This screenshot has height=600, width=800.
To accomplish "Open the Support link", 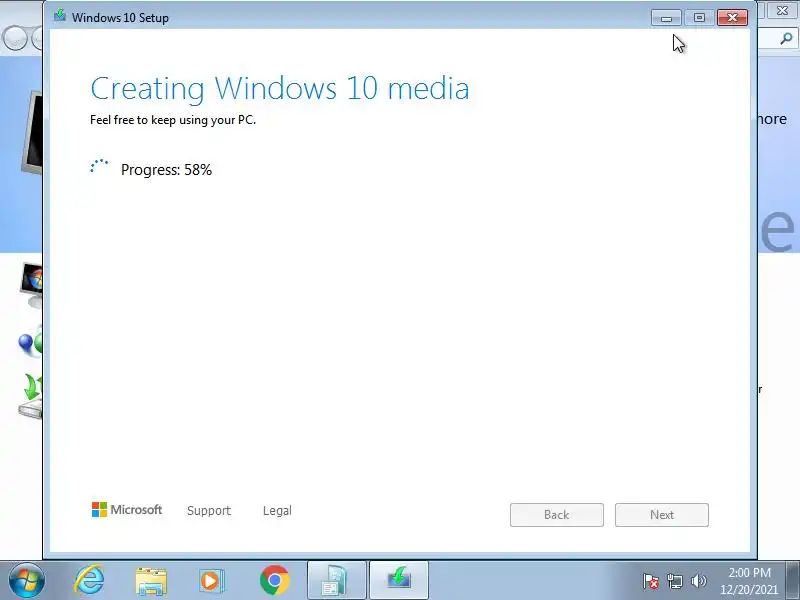I will tap(209, 511).
